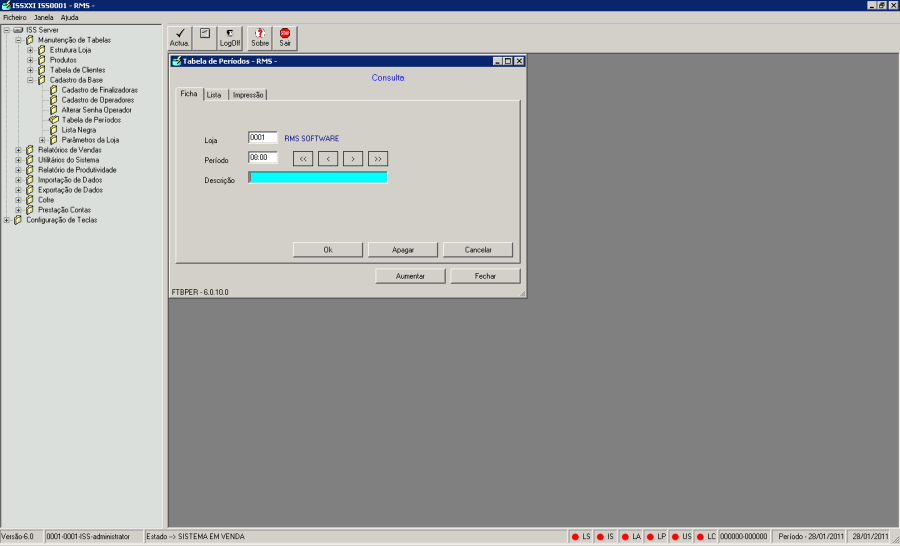900x546 pixels.
Task: Click the blank window toolbar icon
Action: click(205, 38)
